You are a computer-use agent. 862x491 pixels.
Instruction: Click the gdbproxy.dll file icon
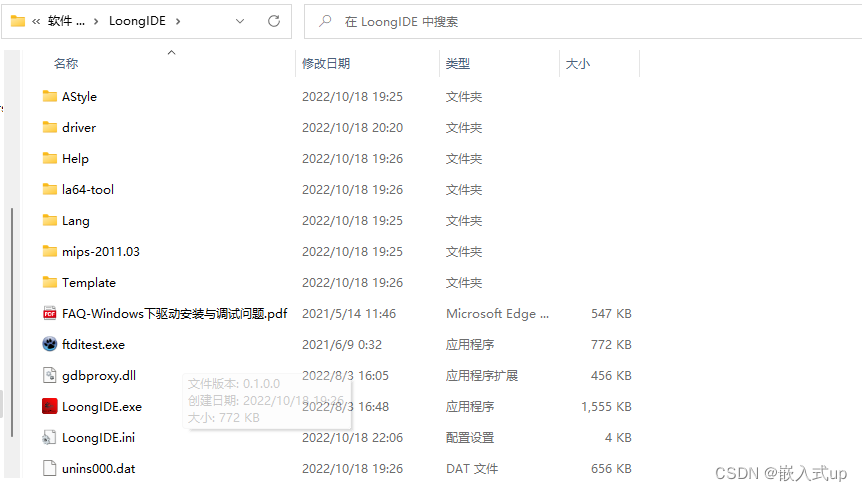(x=49, y=376)
